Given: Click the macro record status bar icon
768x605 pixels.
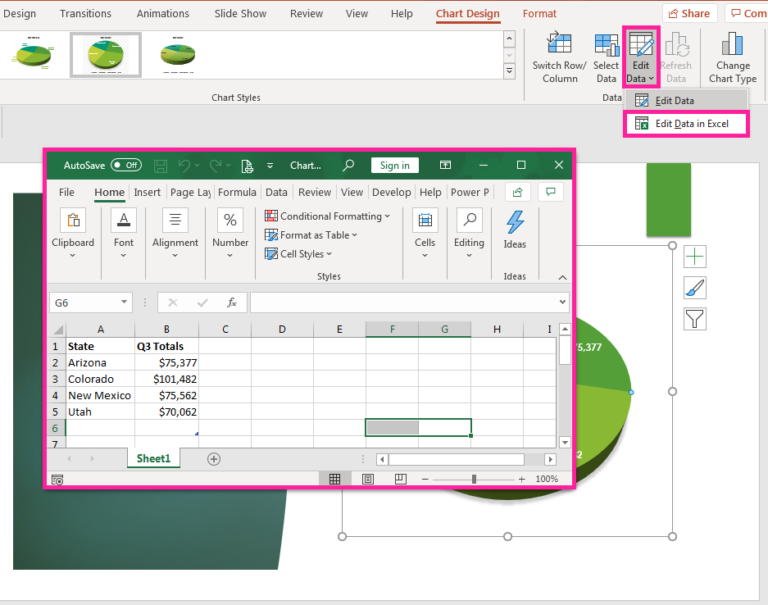Looking at the screenshot, I should [57, 480].
